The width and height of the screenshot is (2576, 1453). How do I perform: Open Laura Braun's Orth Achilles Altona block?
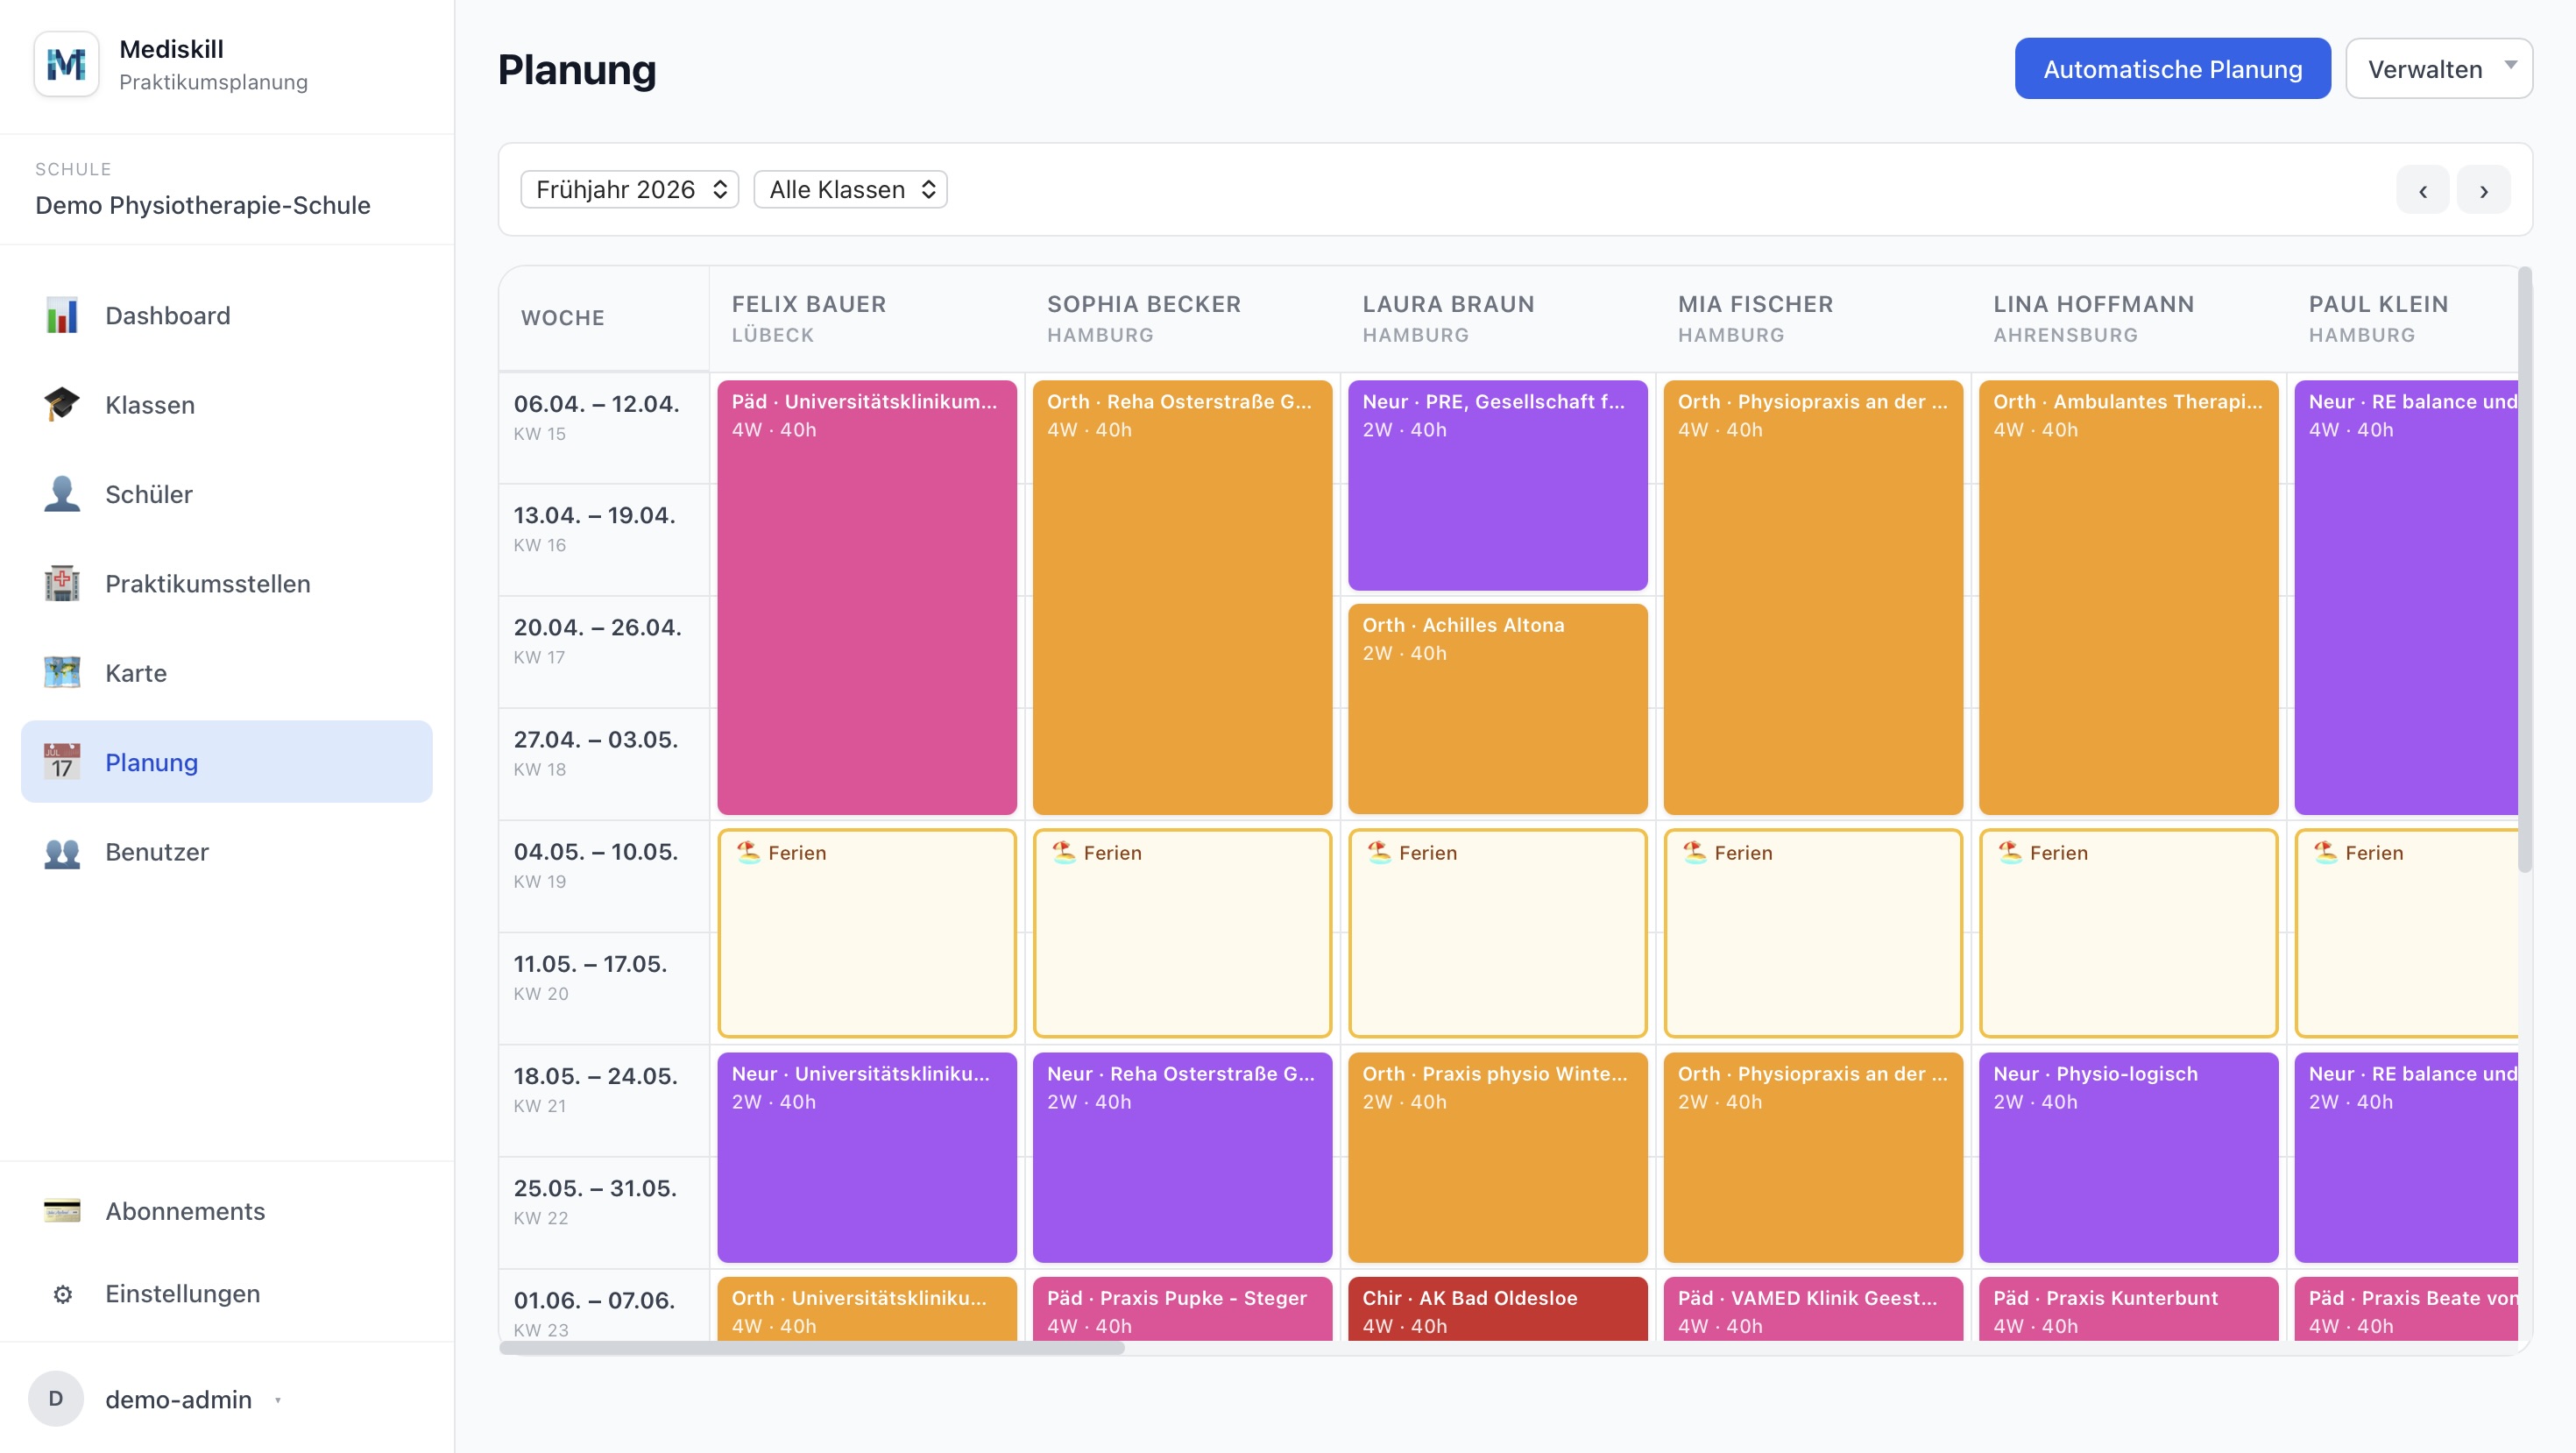[x=1497, y=708]
